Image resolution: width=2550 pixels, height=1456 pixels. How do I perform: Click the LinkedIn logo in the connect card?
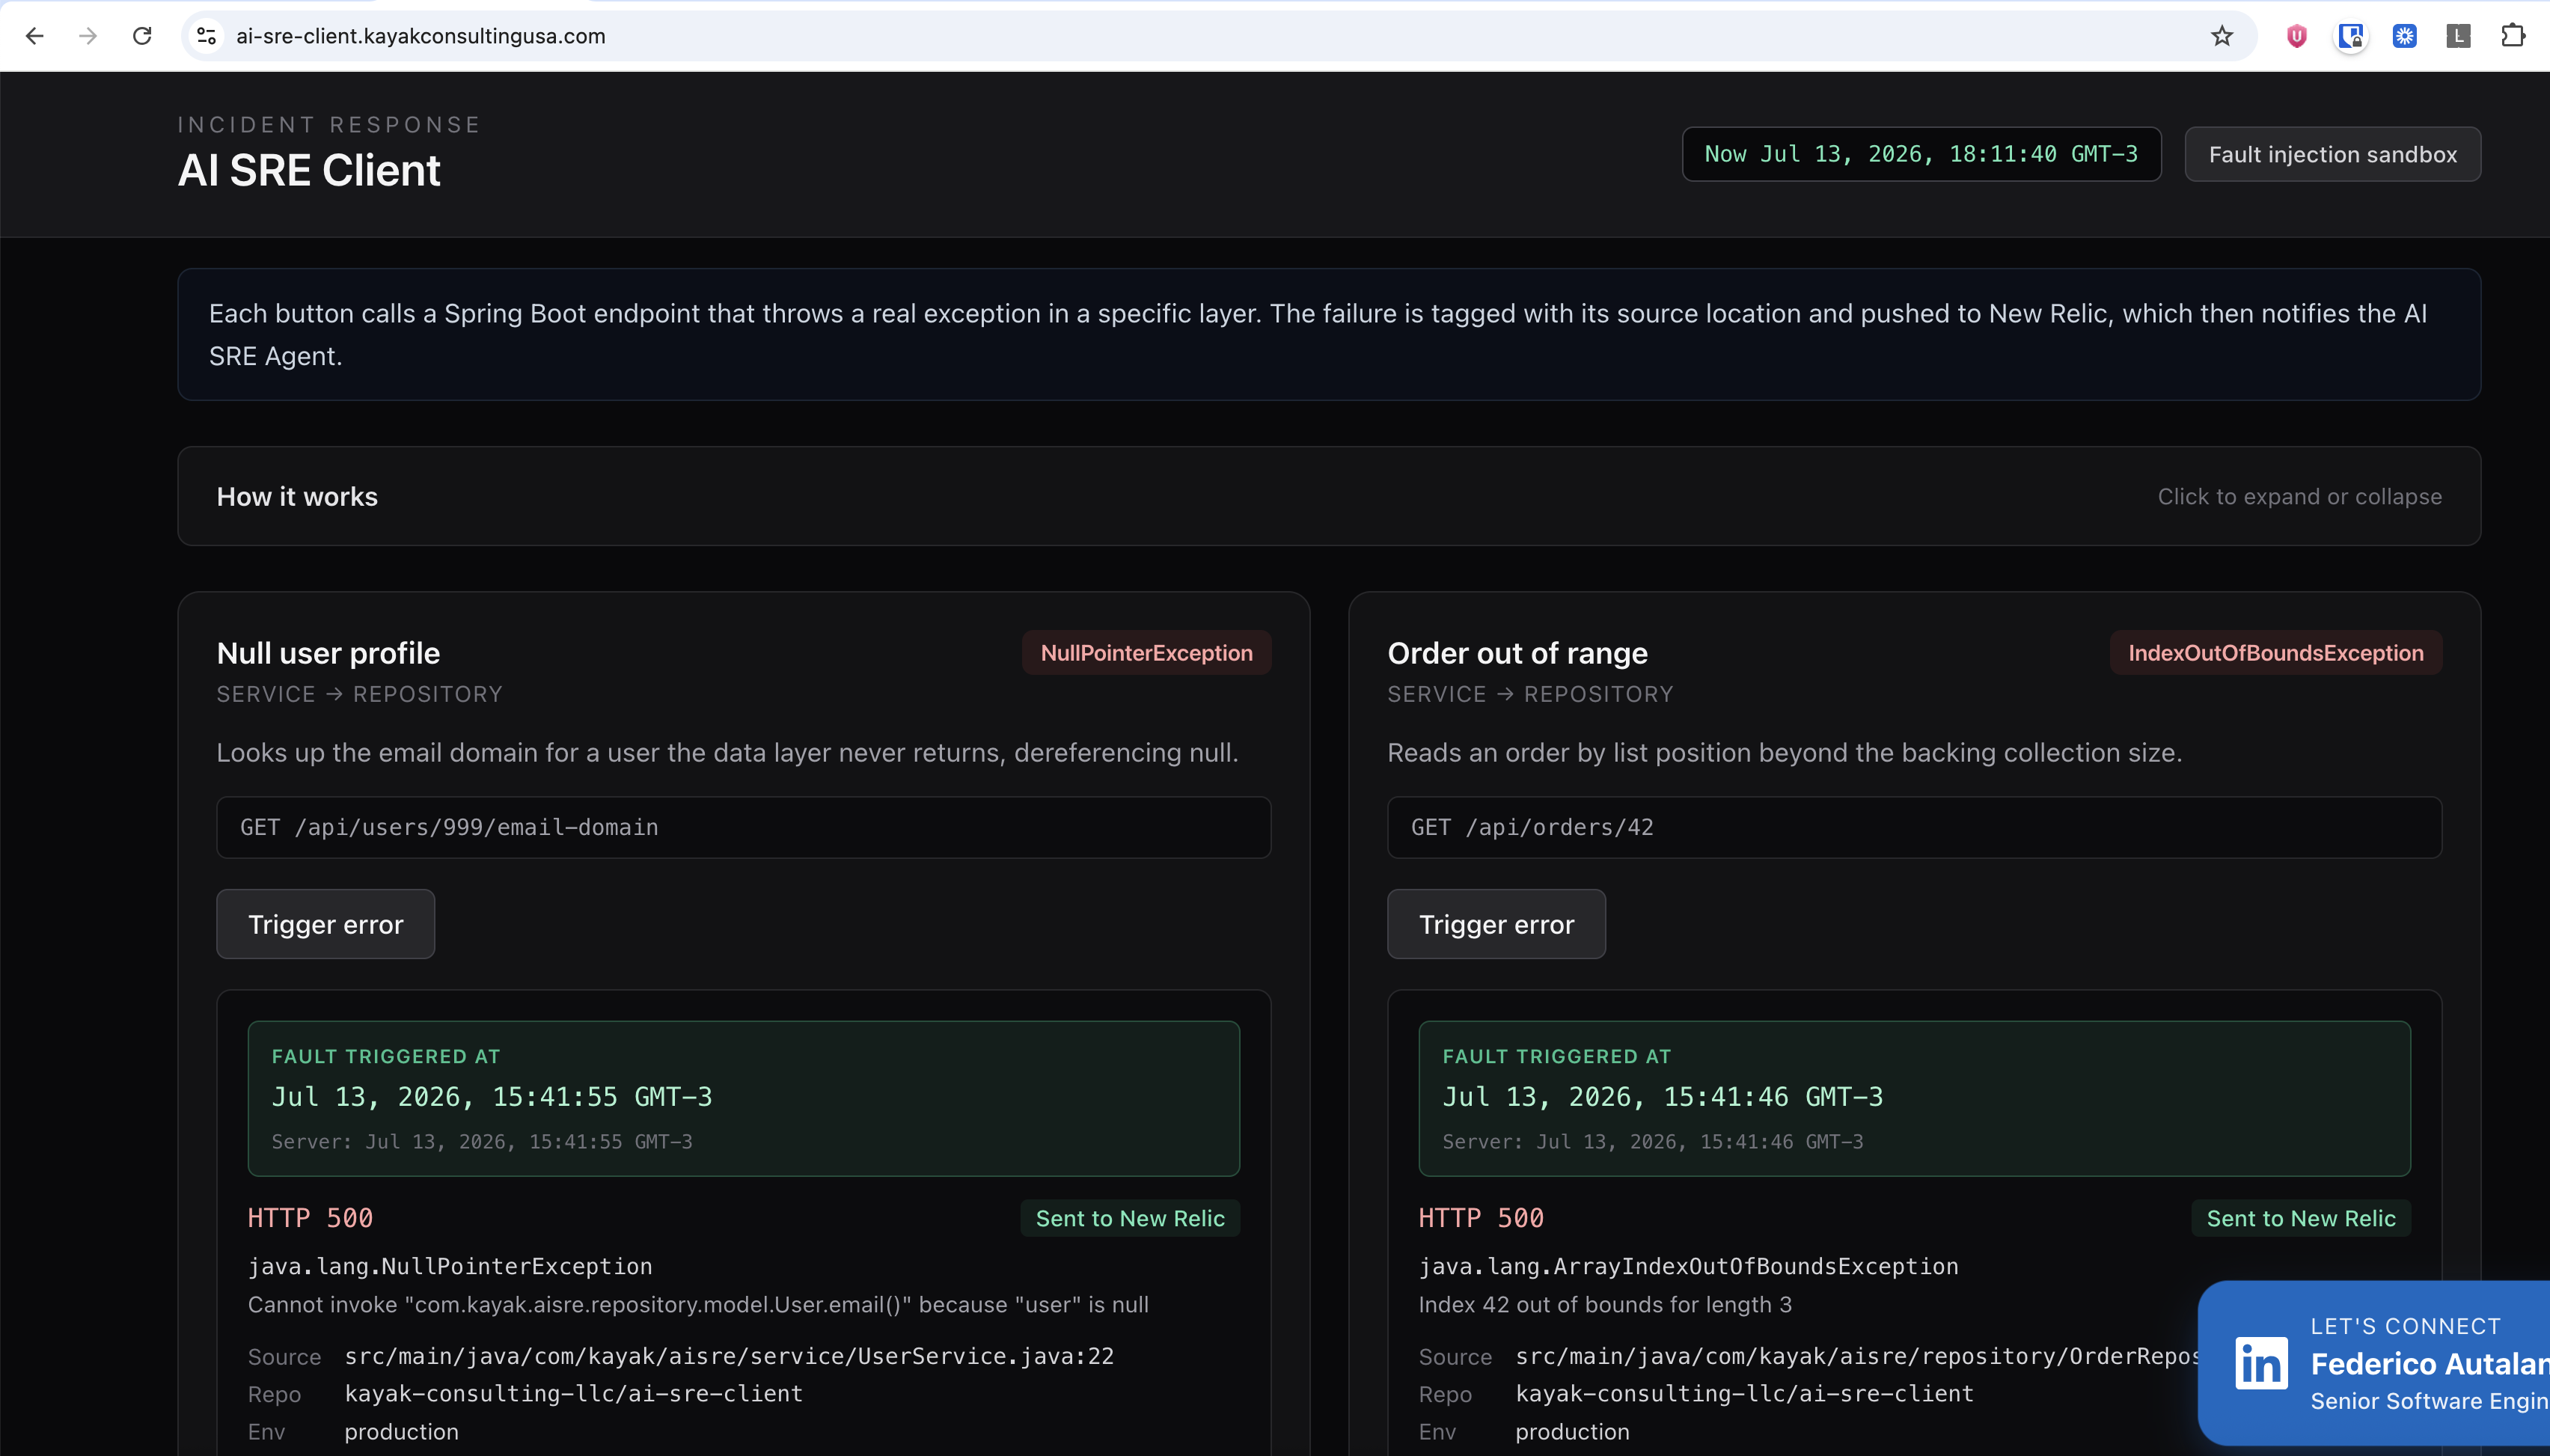tap(2261, 1363)
